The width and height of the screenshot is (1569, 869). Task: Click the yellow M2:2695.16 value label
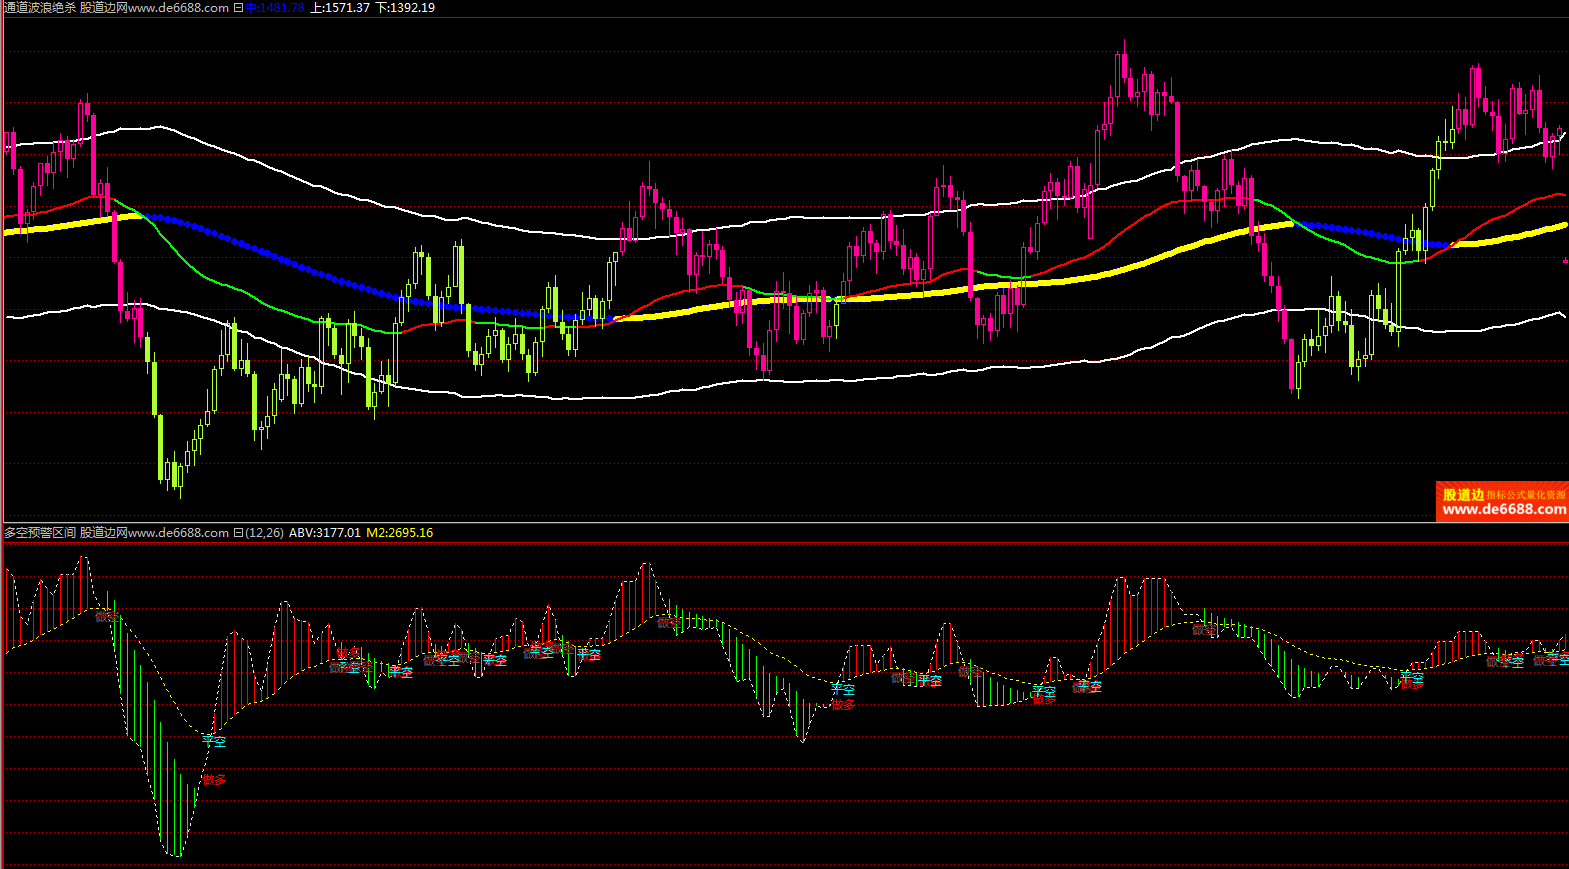click(x=399, y=533)
